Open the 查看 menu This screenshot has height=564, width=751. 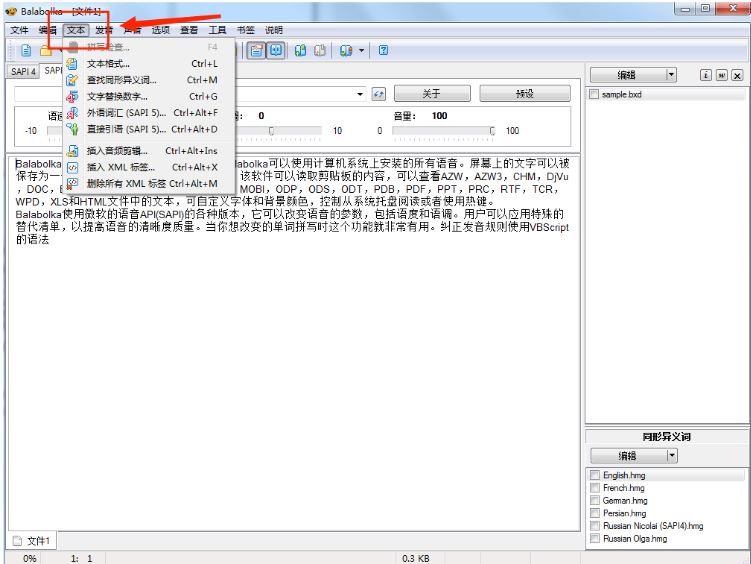pyautogui.click(x=189, y=30)
